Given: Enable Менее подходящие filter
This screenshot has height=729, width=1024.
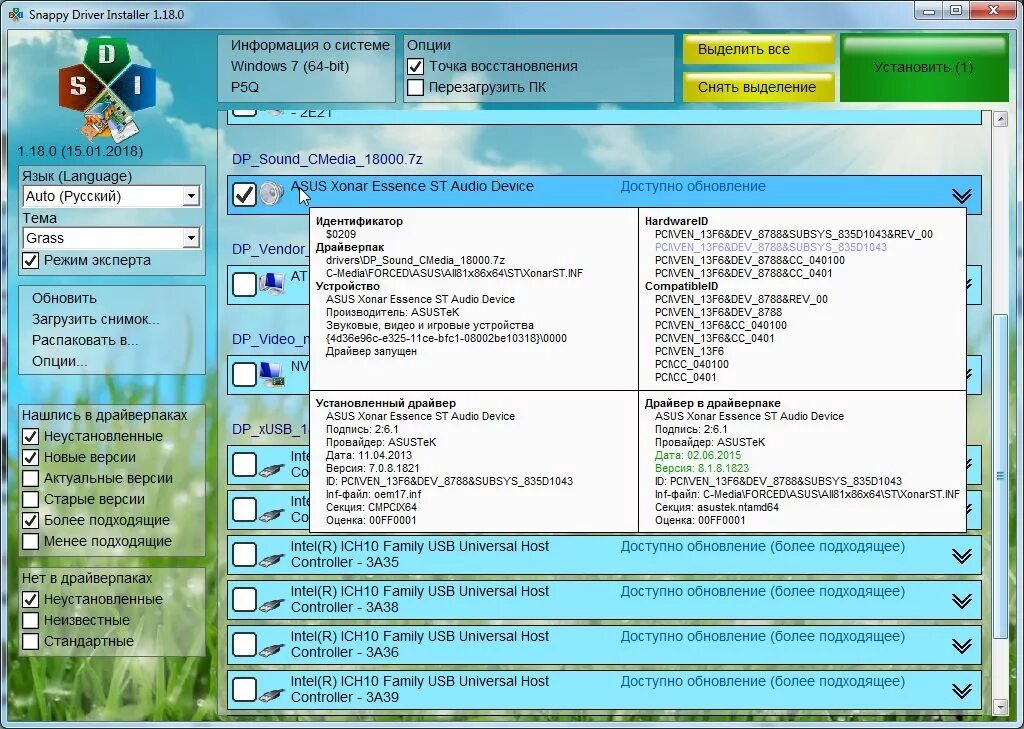Looking at the screenshot, I should [30, 542].
